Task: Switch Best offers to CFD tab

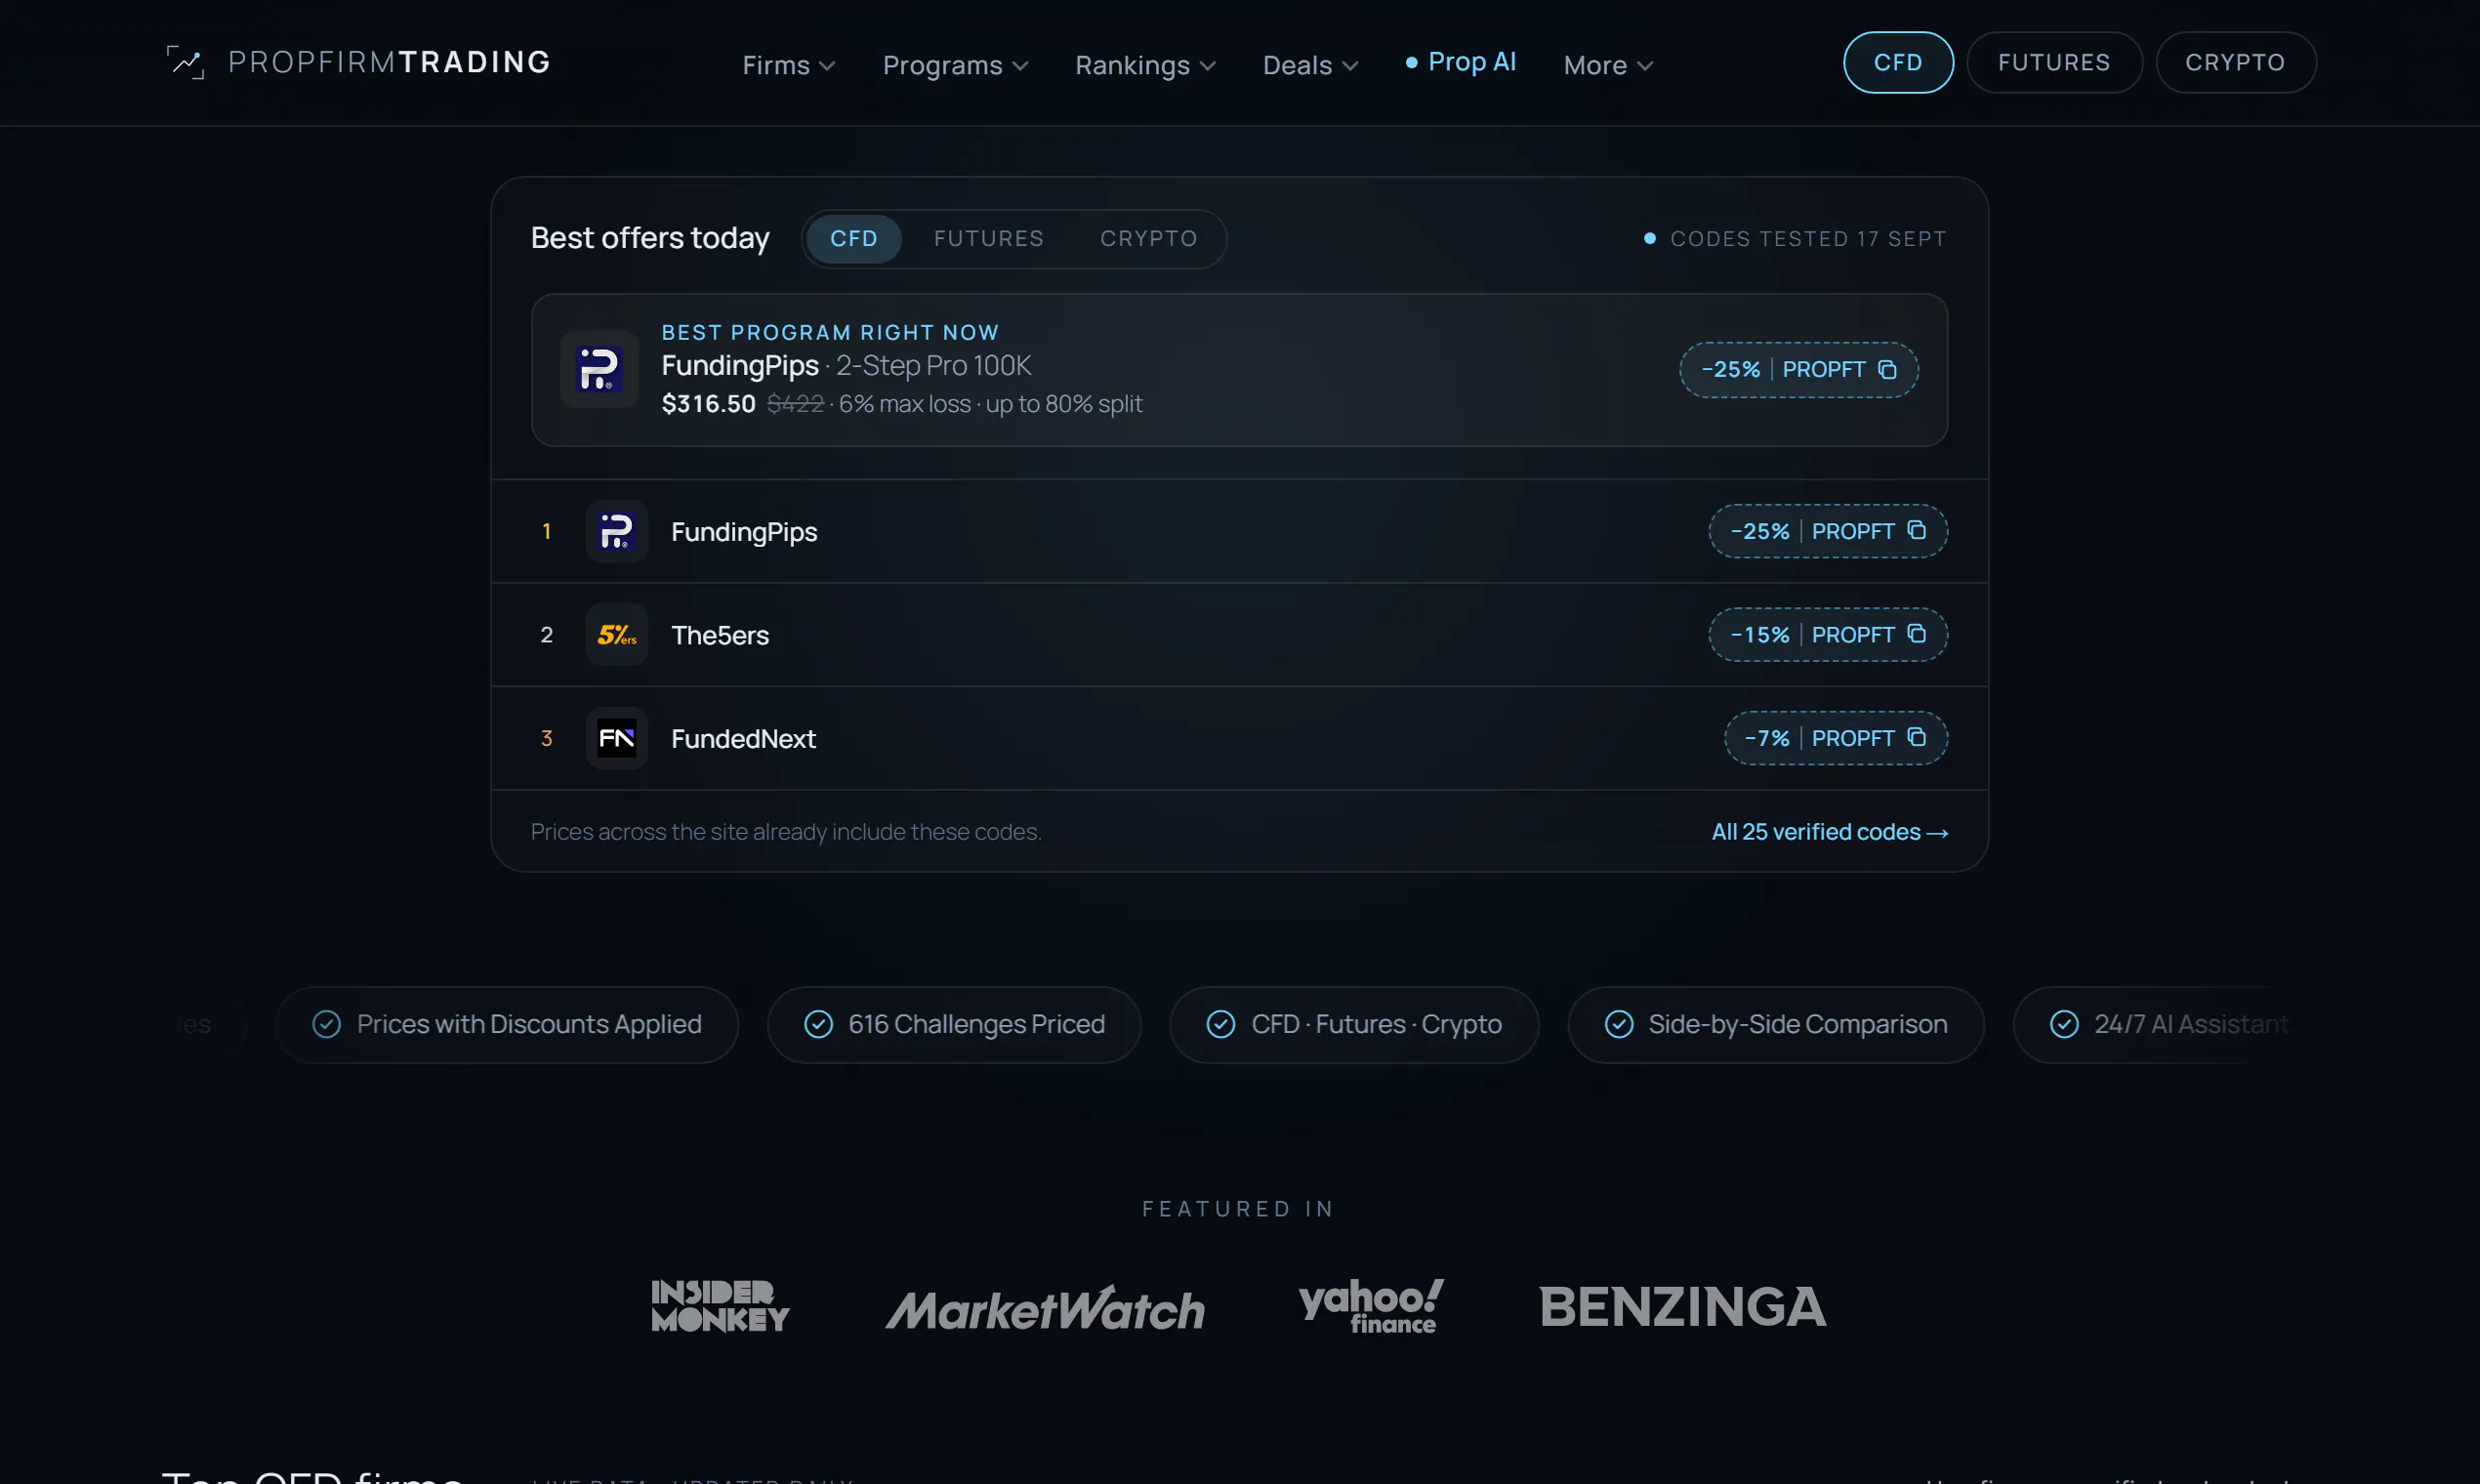Action: pos(854,239)
